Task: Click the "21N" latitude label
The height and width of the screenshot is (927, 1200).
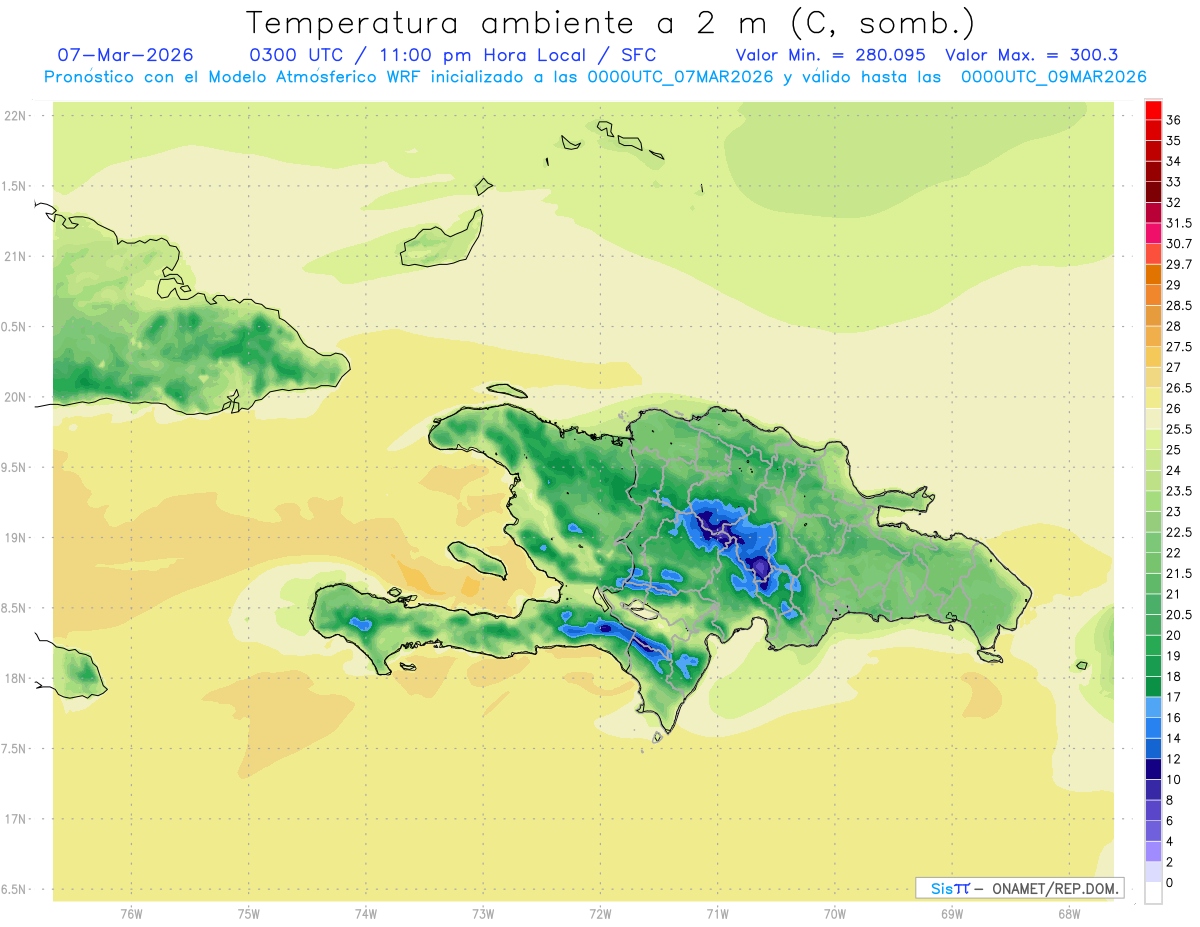Action: click(x=16, y=256)
